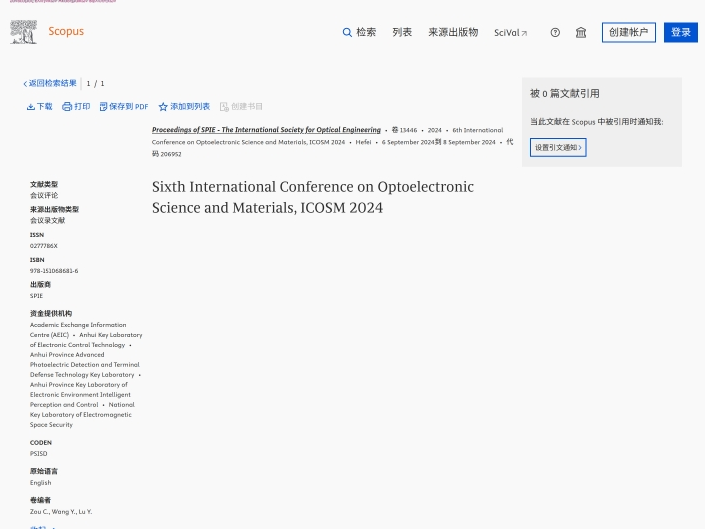Collapse the details using 收起 at bottom
Image resolution: width=705 pixels, height=529 pixels.
point(40,526)
